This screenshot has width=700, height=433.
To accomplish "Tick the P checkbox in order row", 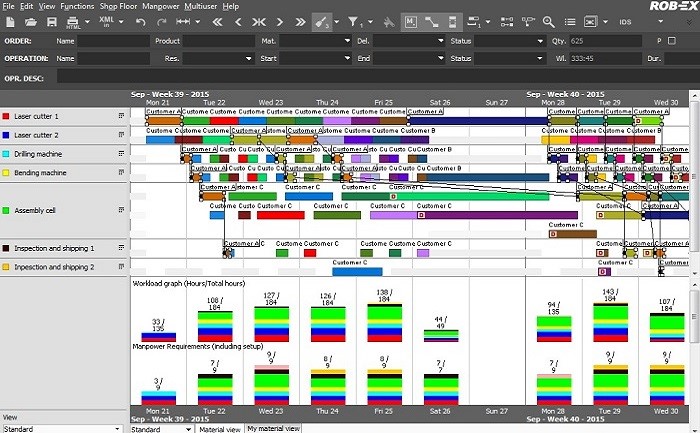I will tap(671, 41).
